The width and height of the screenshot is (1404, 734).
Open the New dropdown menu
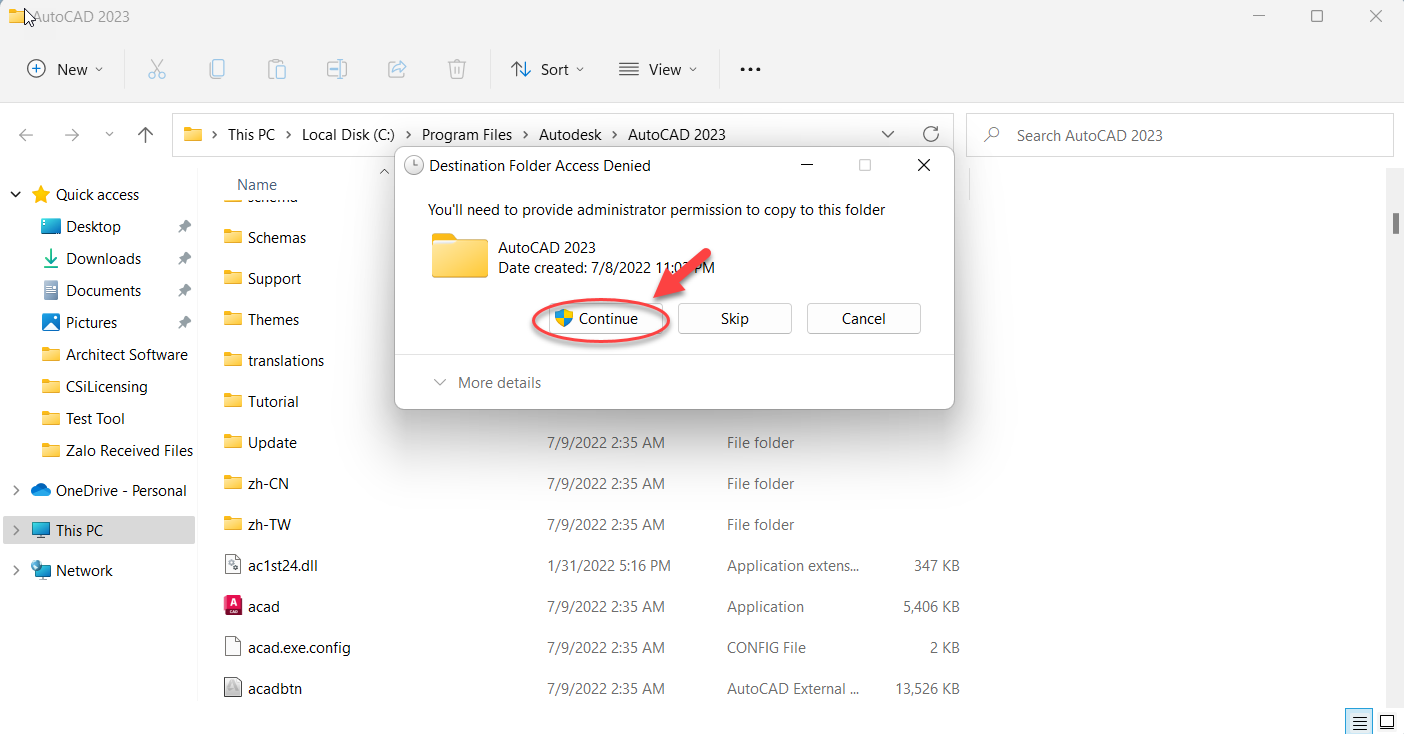pyautogui.click(x=65, y=69)
